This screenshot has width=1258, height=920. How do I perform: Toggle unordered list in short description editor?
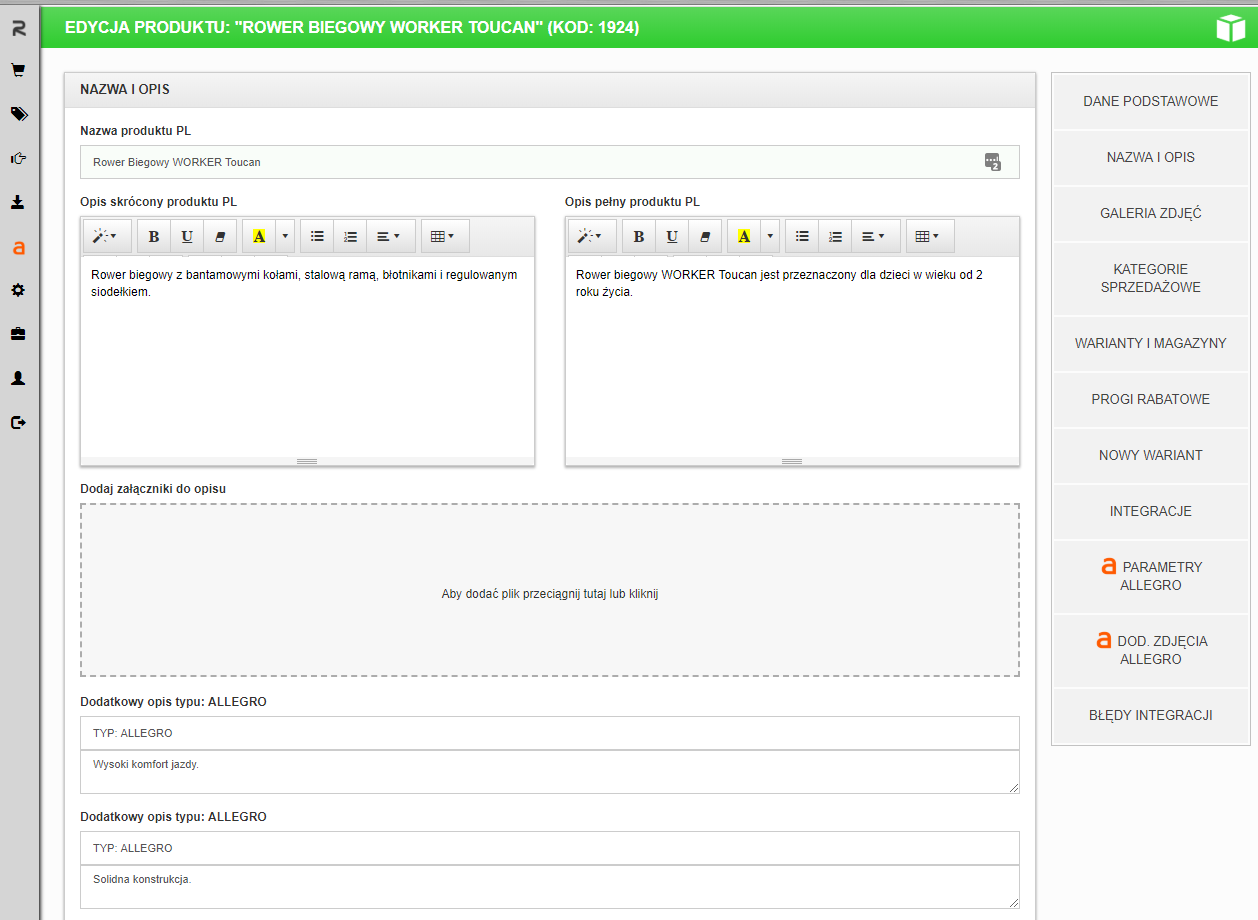(x=317, y=237)
